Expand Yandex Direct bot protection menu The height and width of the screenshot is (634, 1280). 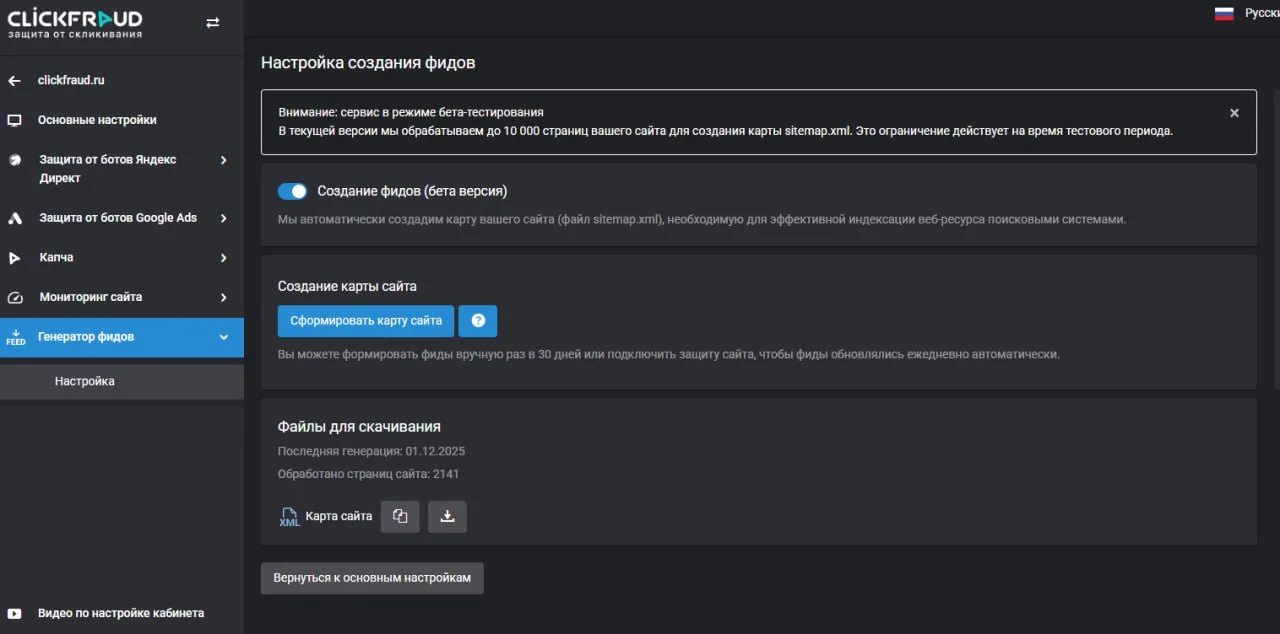[x=223, y=160]
